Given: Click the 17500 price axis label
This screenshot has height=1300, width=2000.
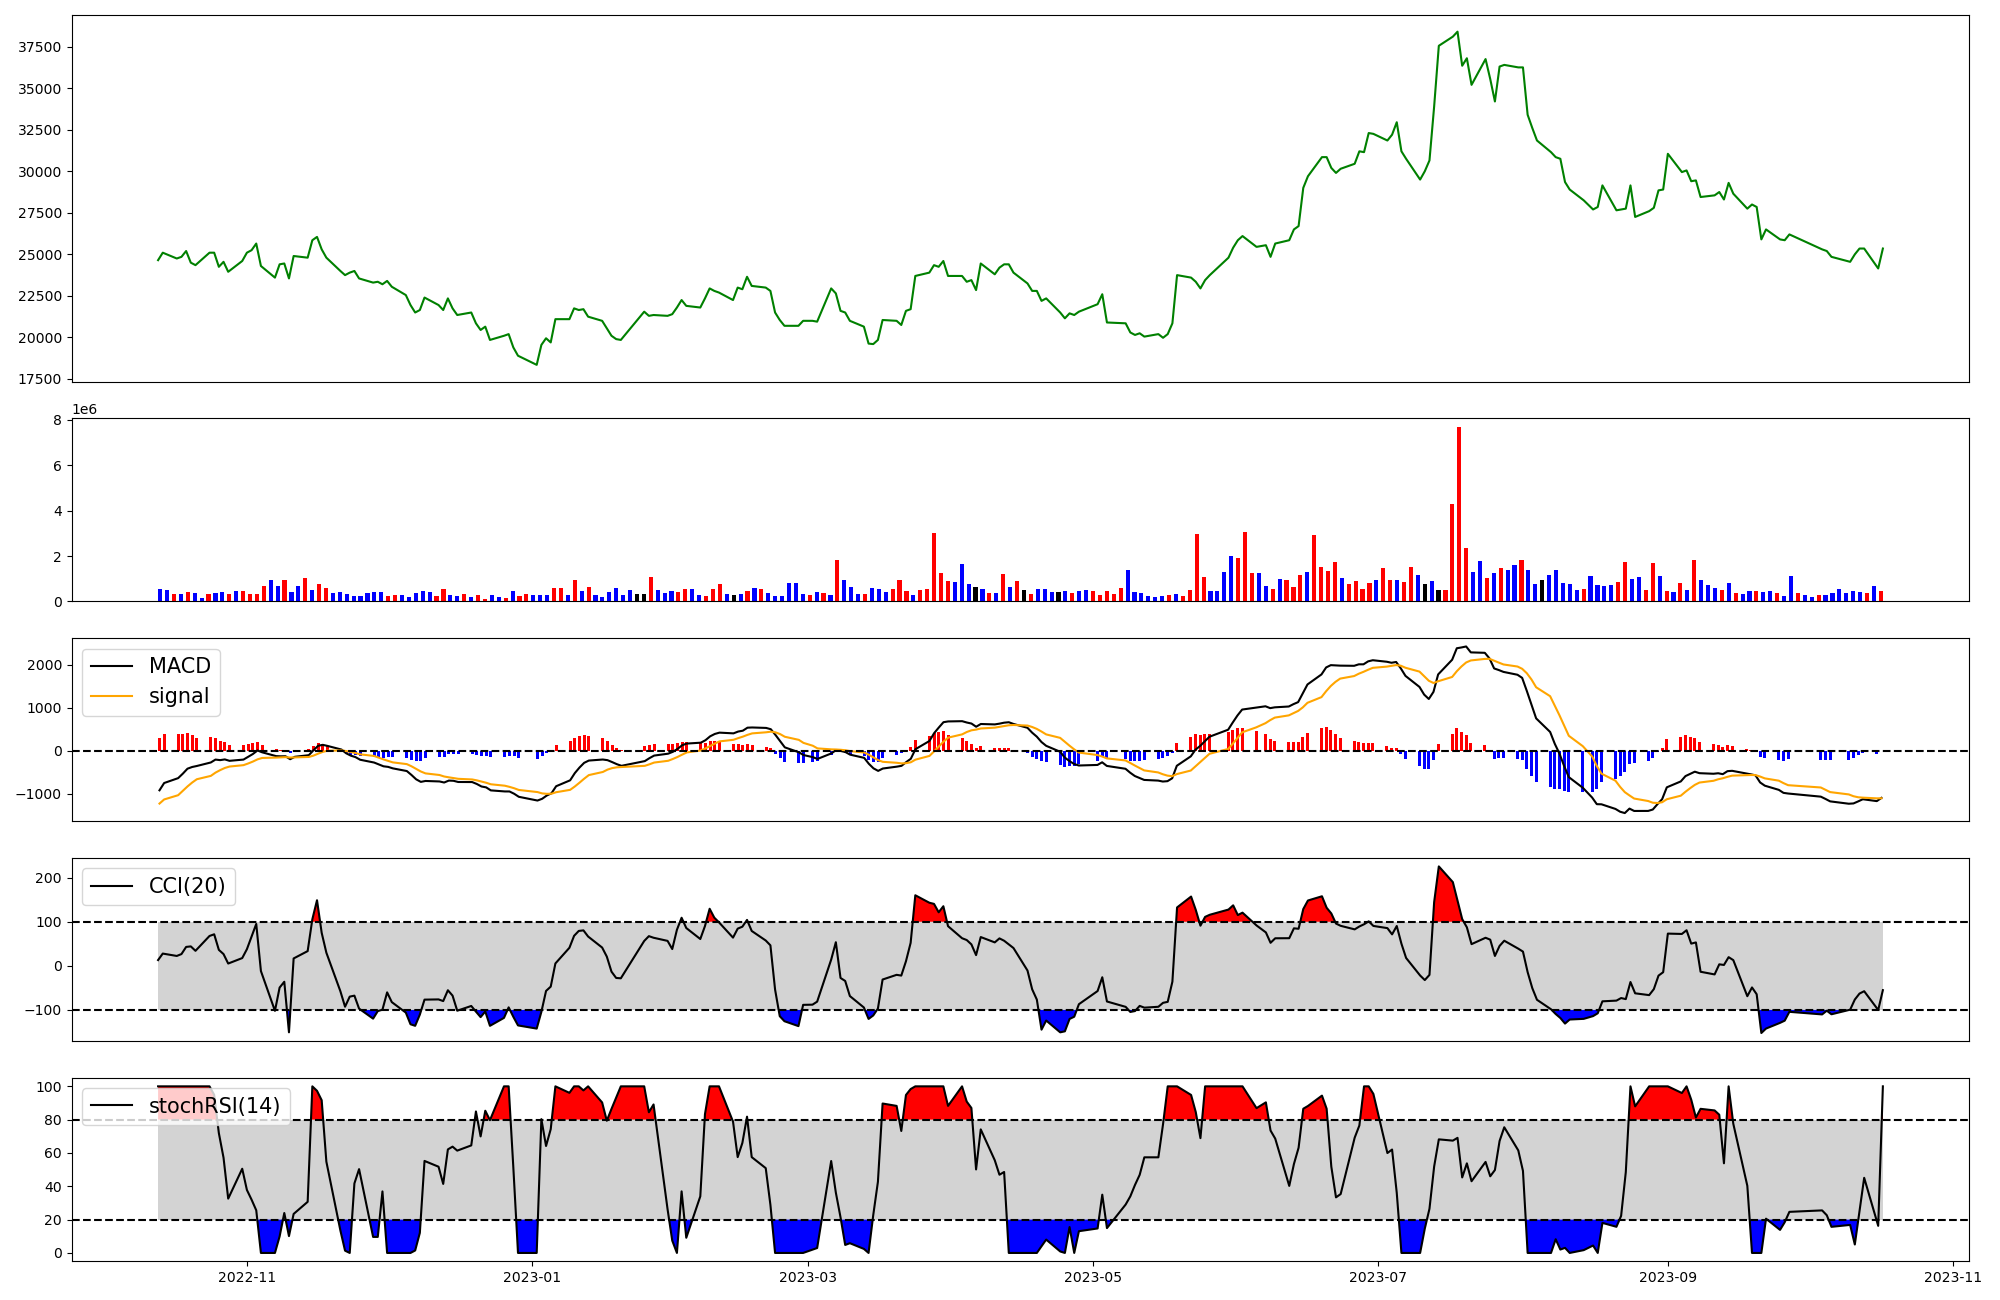Looking at the screenshot, I should [x=40, y=380].
